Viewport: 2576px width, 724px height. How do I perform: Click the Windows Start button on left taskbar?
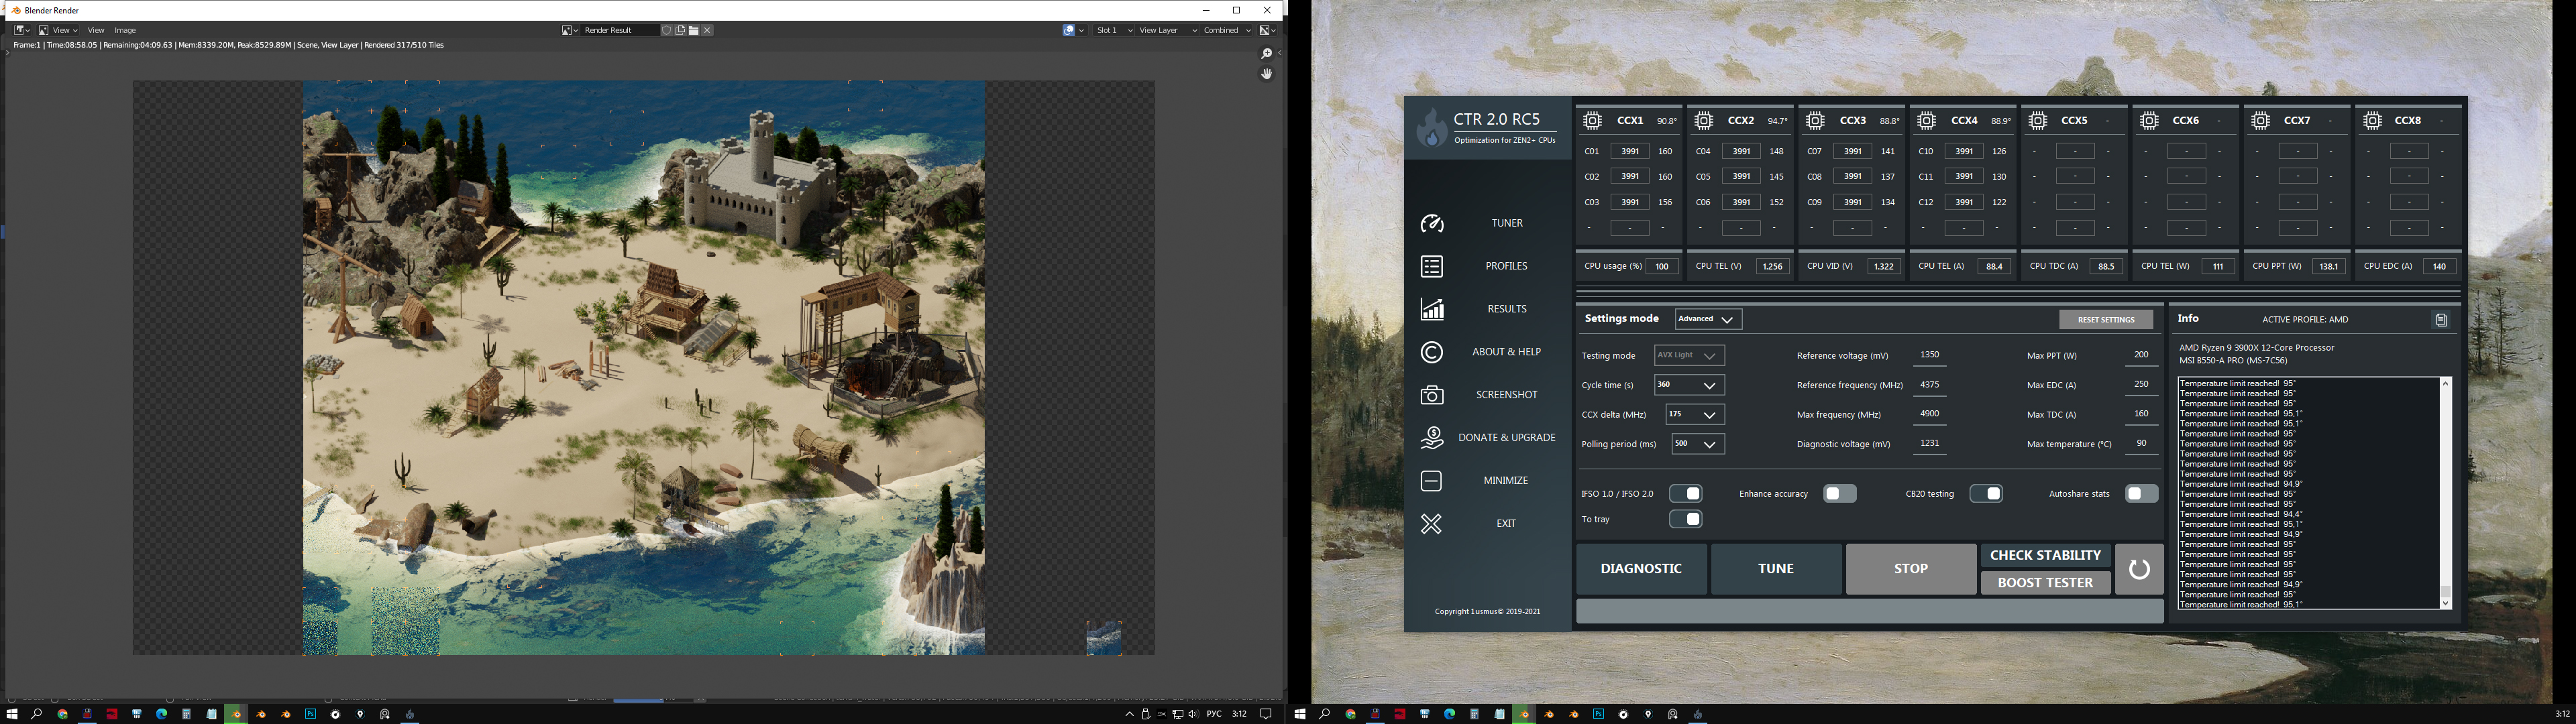12,714
